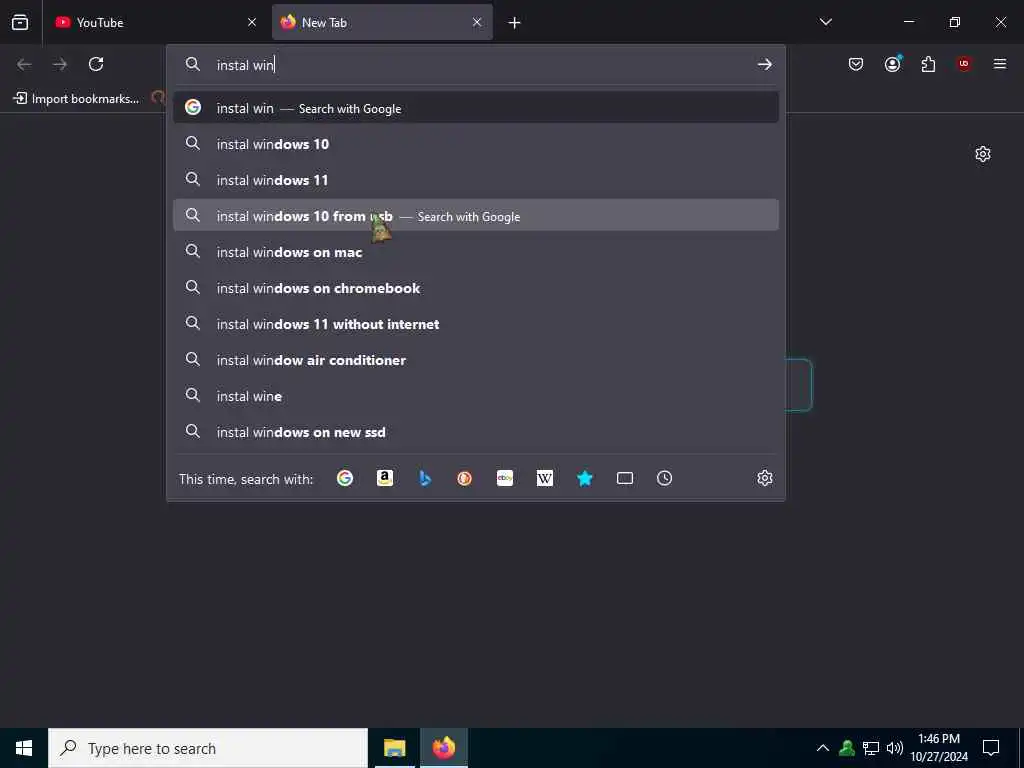This screenshot has width=1024, height=768.
Task: Search open tabs with tab icon
Action: [x=625, y=478]
